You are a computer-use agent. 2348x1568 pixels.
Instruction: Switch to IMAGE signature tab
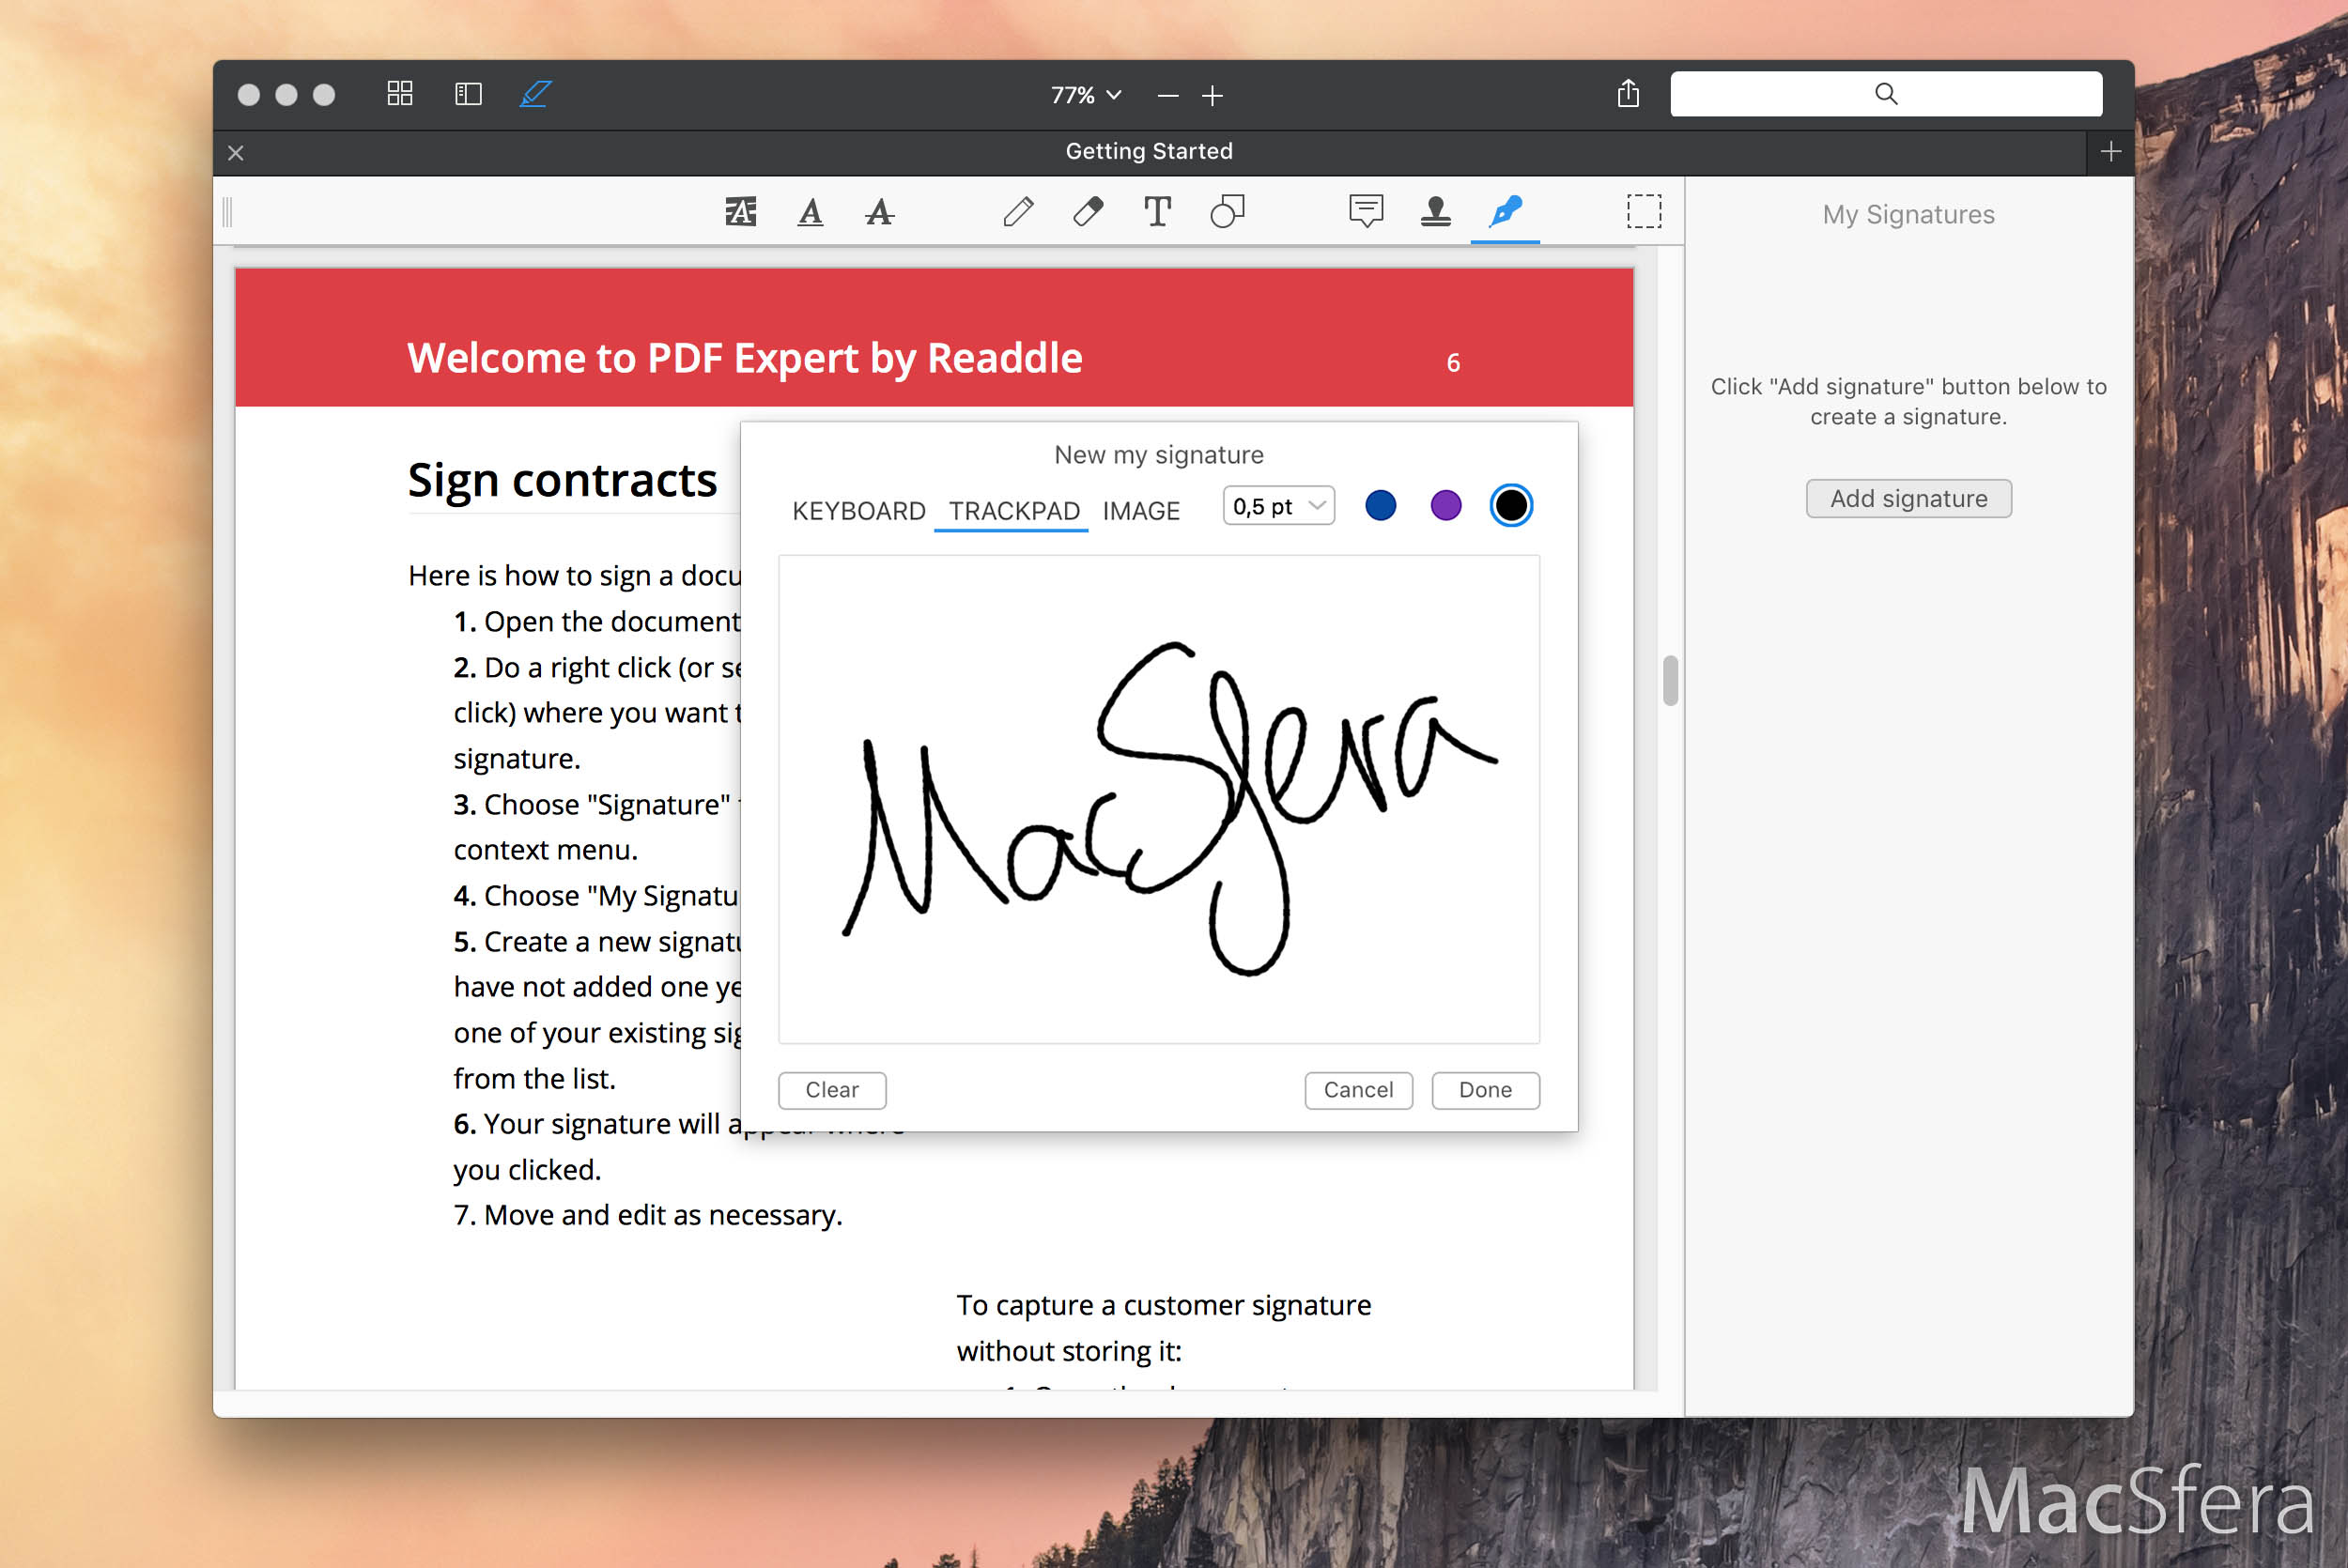pos(1141,511)
